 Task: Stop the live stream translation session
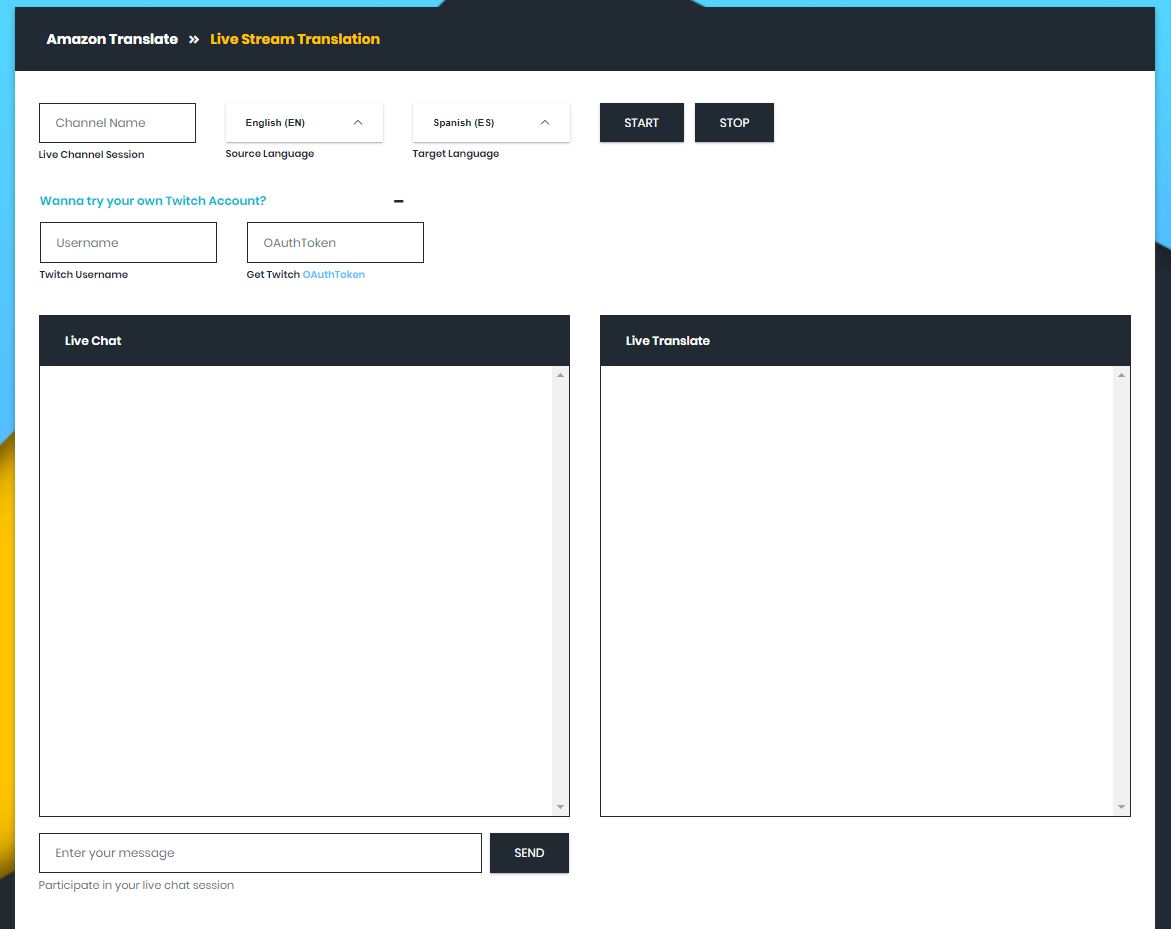(x=734, y=122)
